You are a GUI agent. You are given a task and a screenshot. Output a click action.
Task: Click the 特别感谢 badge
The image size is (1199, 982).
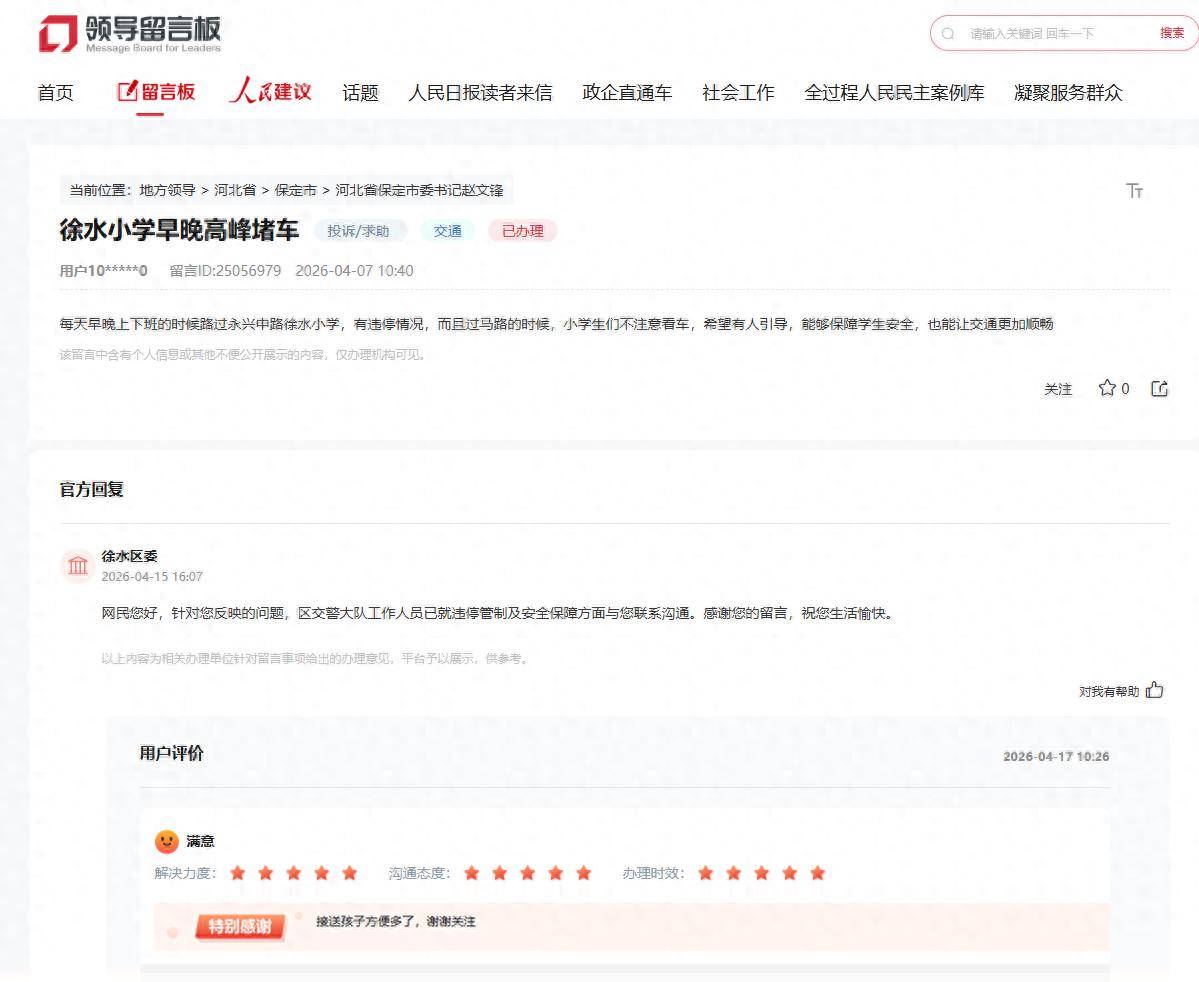[x=240, y=926]
